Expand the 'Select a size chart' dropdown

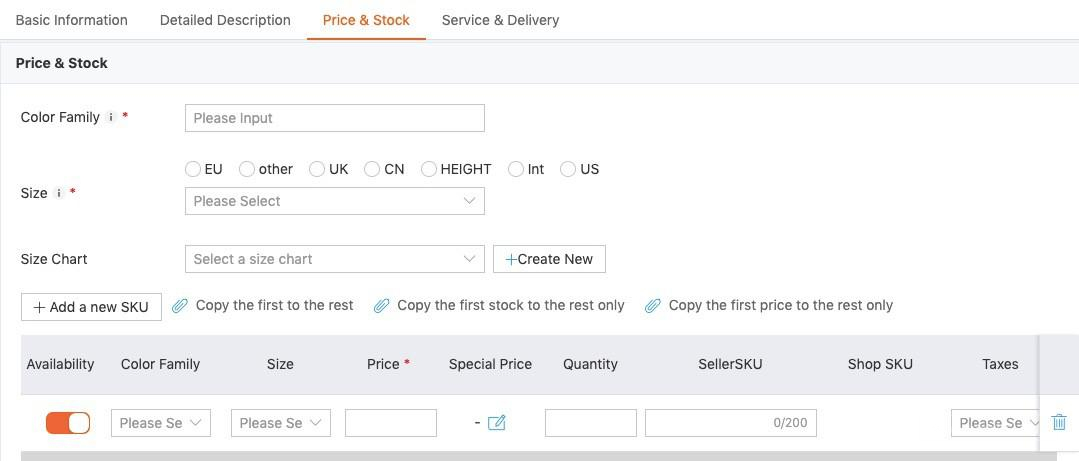(x=334, y=259)
